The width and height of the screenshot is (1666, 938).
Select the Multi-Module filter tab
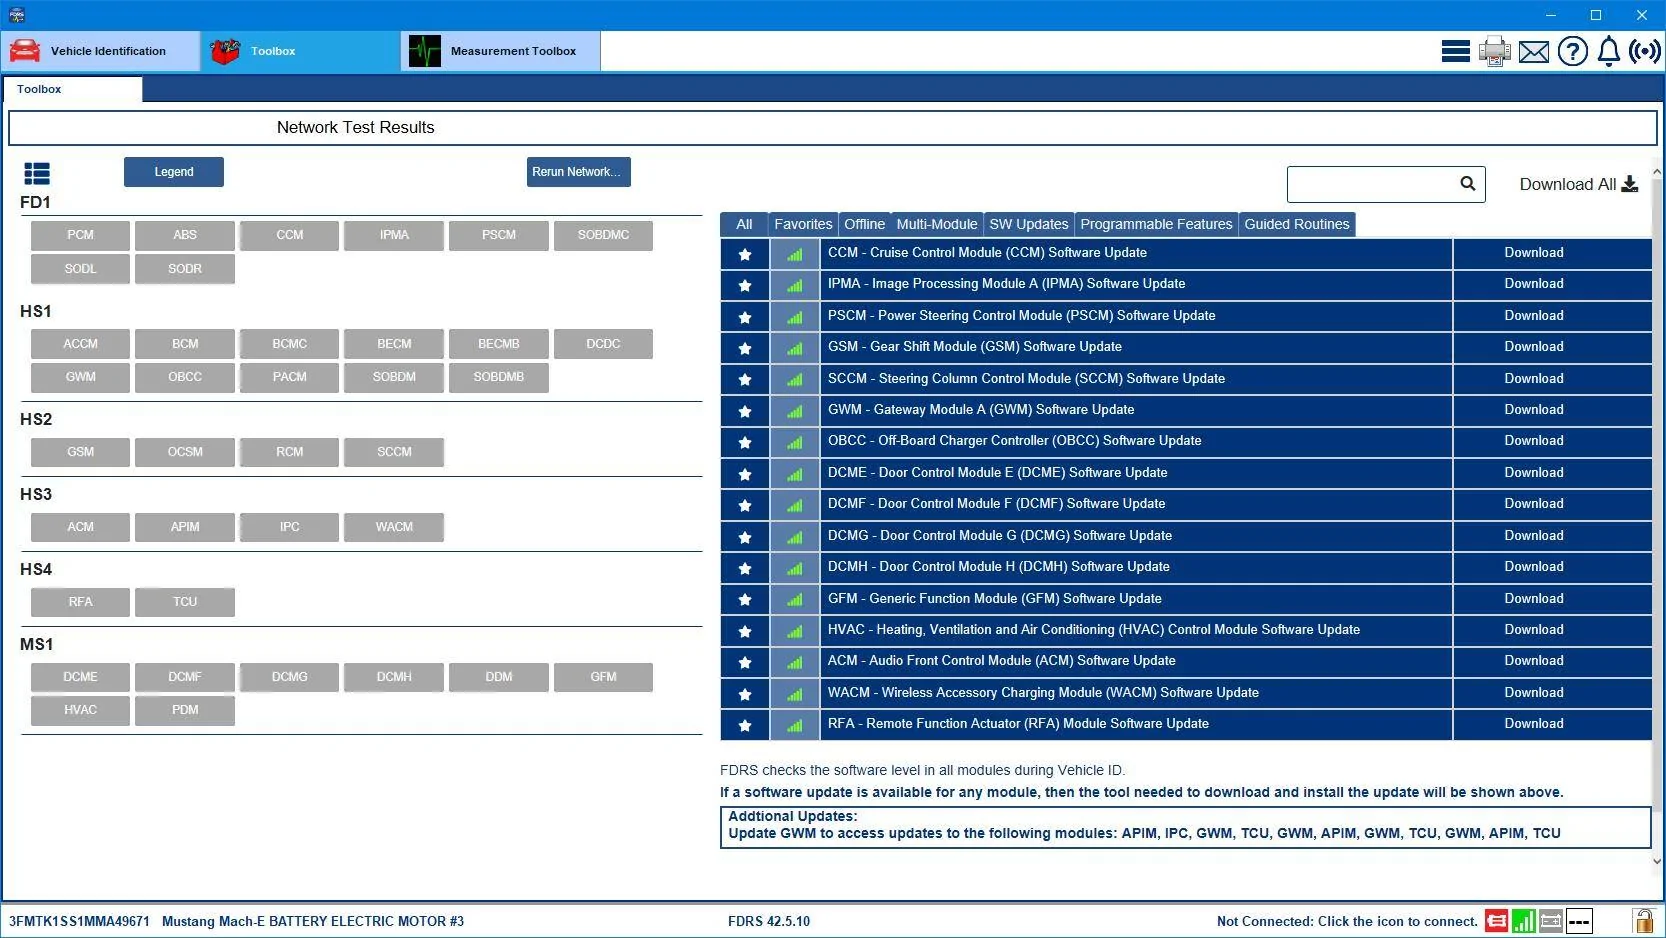coord(937,224)
